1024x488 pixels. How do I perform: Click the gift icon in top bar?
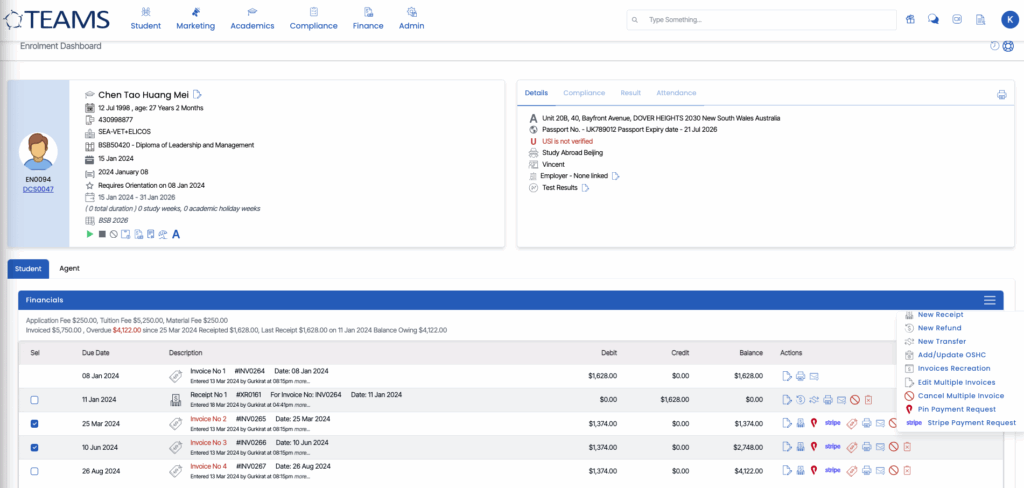click(910, 19)
